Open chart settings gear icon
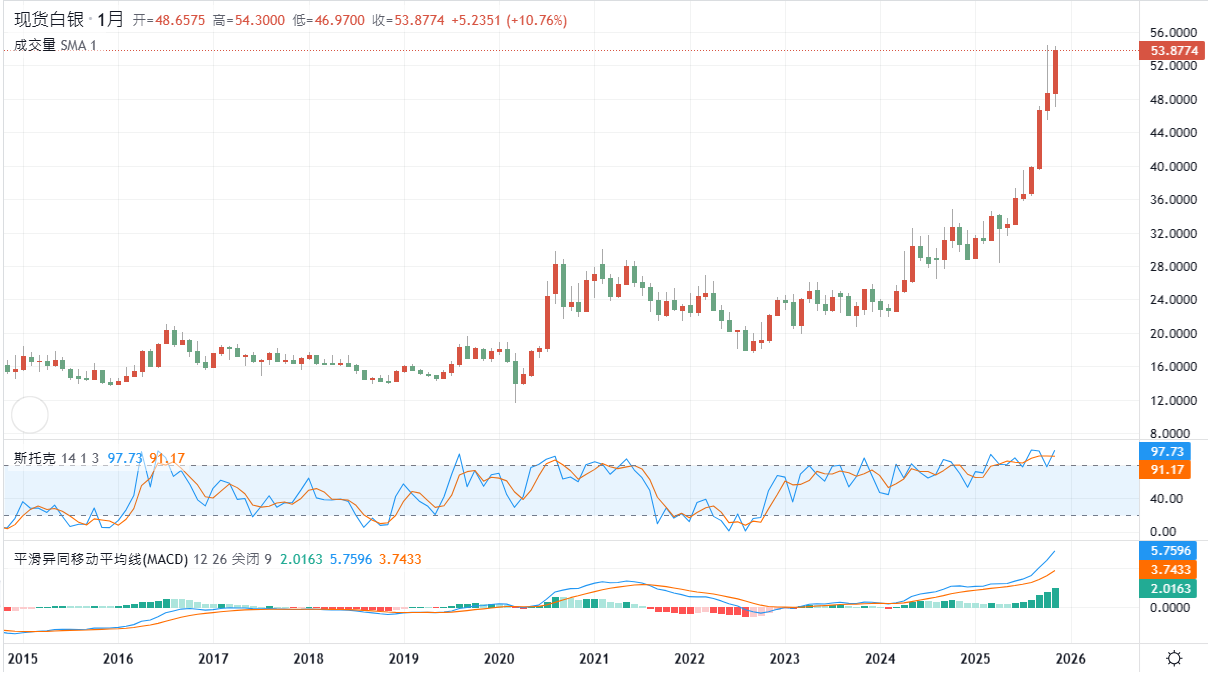Image resolution: width=1210 pixels, height=673 pixels. [x=1174, y=658]
